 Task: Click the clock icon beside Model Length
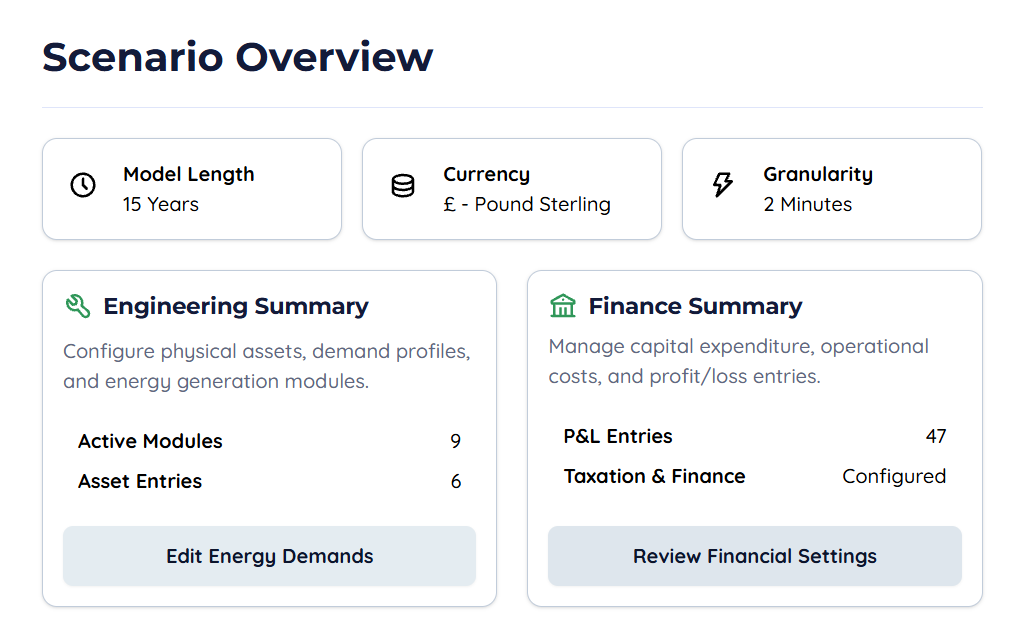pos(83,185)
